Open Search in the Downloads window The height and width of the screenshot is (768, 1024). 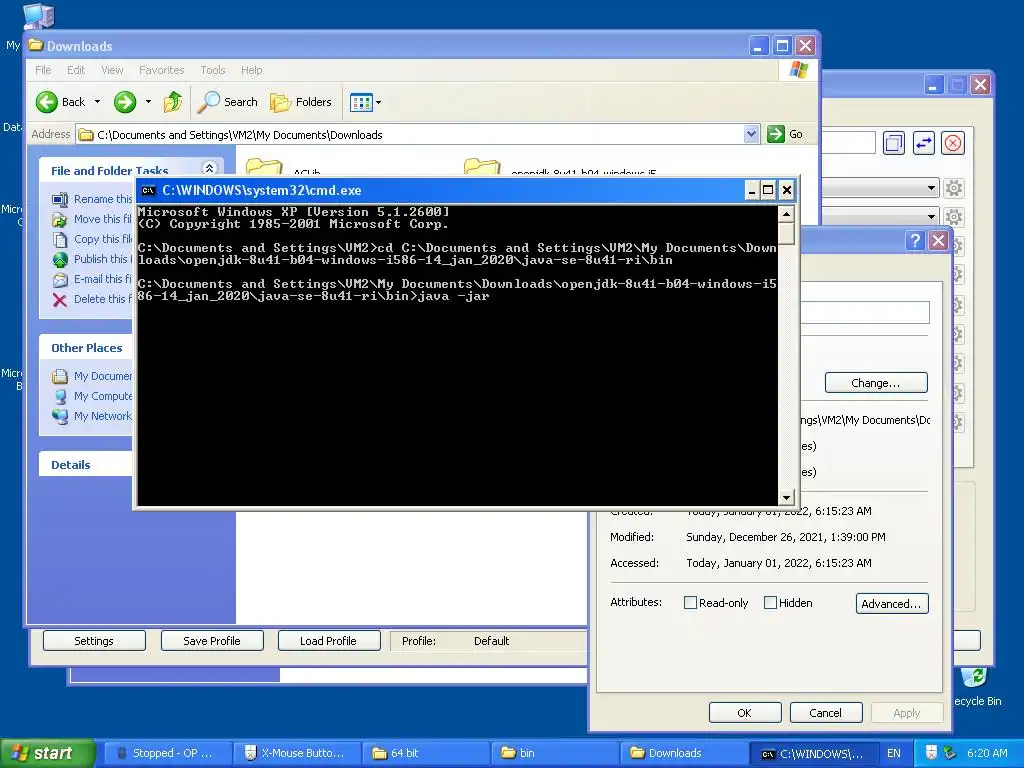point(228,102)
